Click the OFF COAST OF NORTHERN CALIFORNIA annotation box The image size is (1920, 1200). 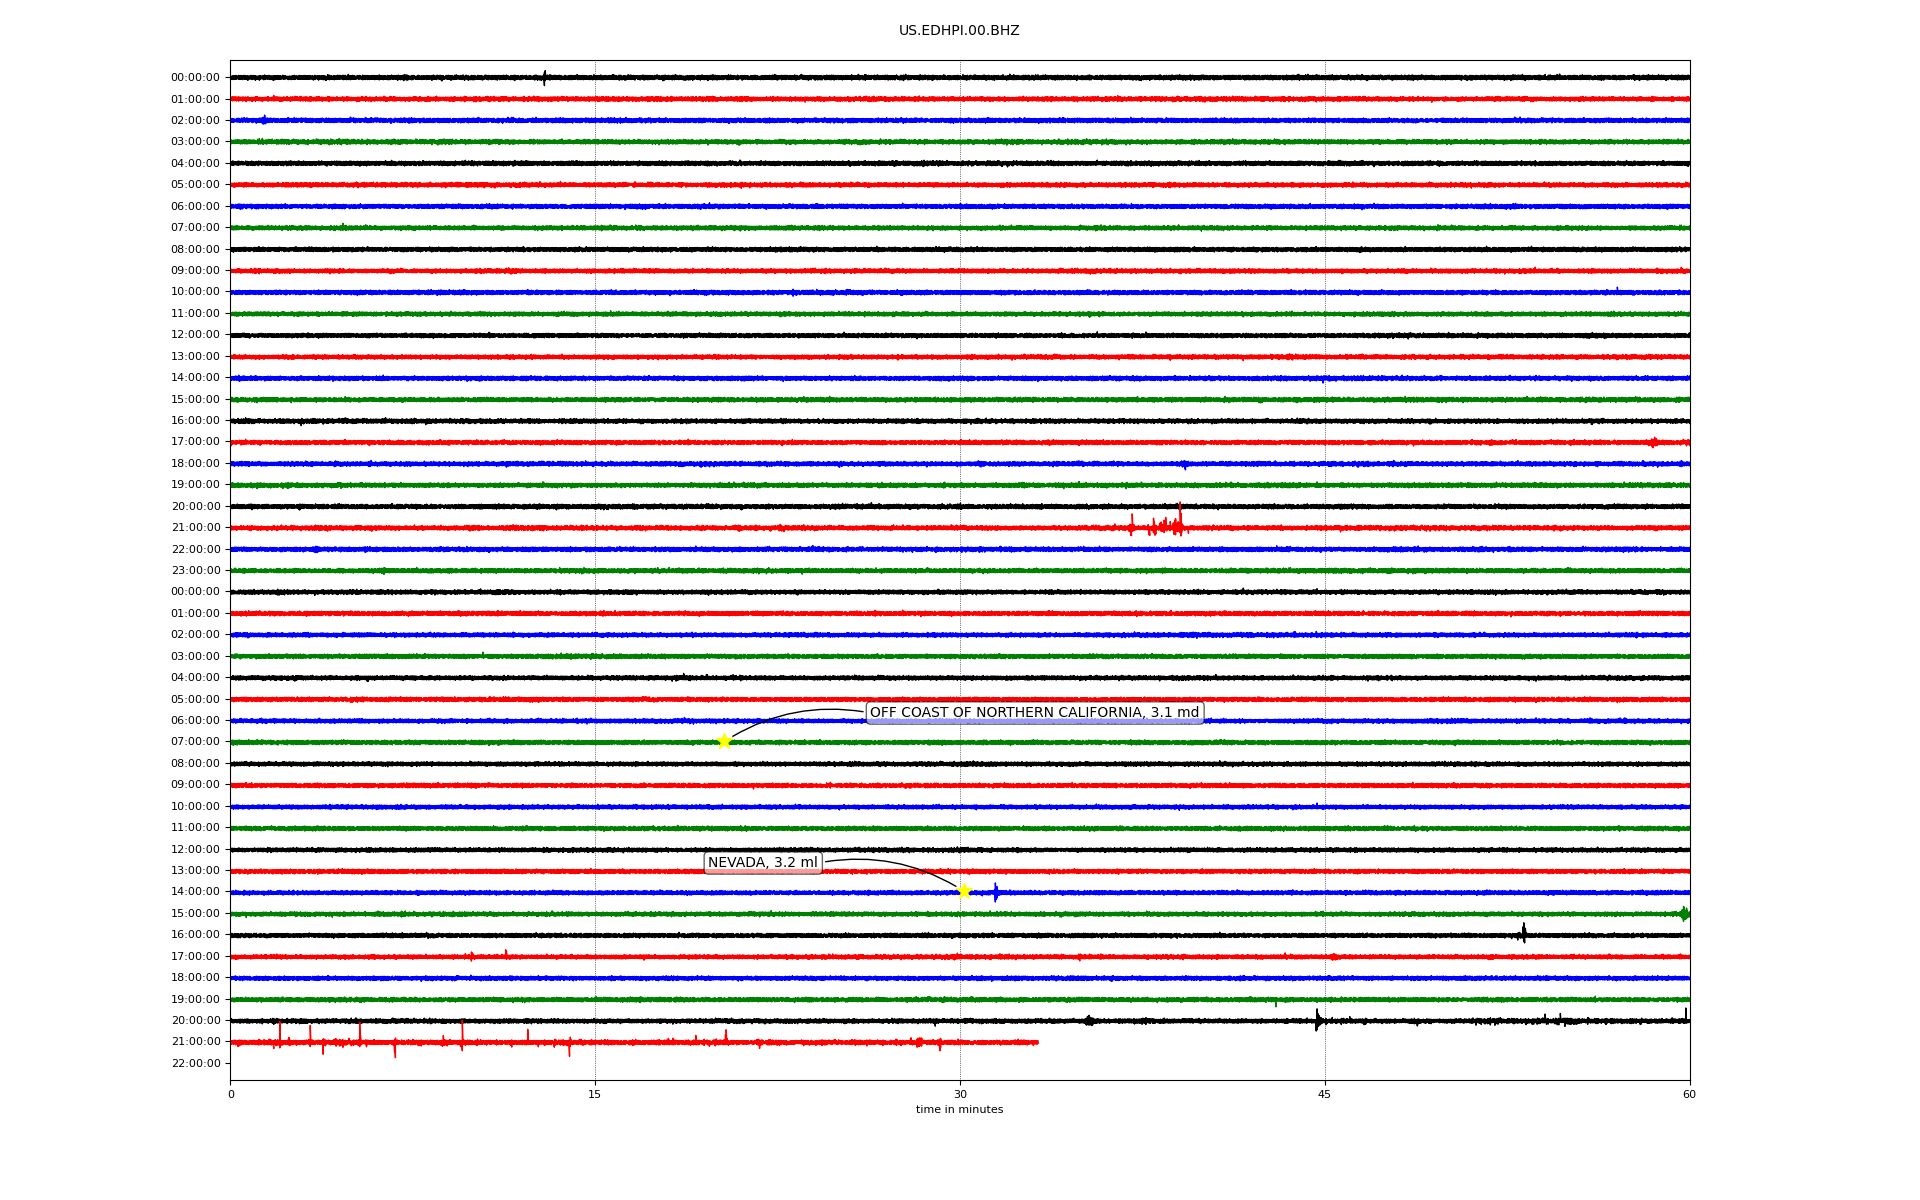coord(1034,713)
